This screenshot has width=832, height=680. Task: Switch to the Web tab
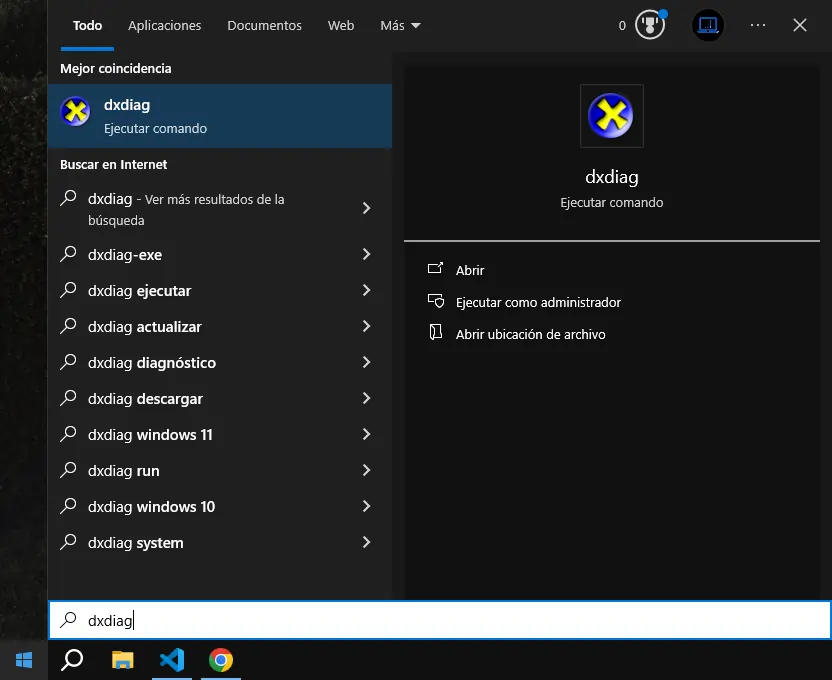[341, 25]
